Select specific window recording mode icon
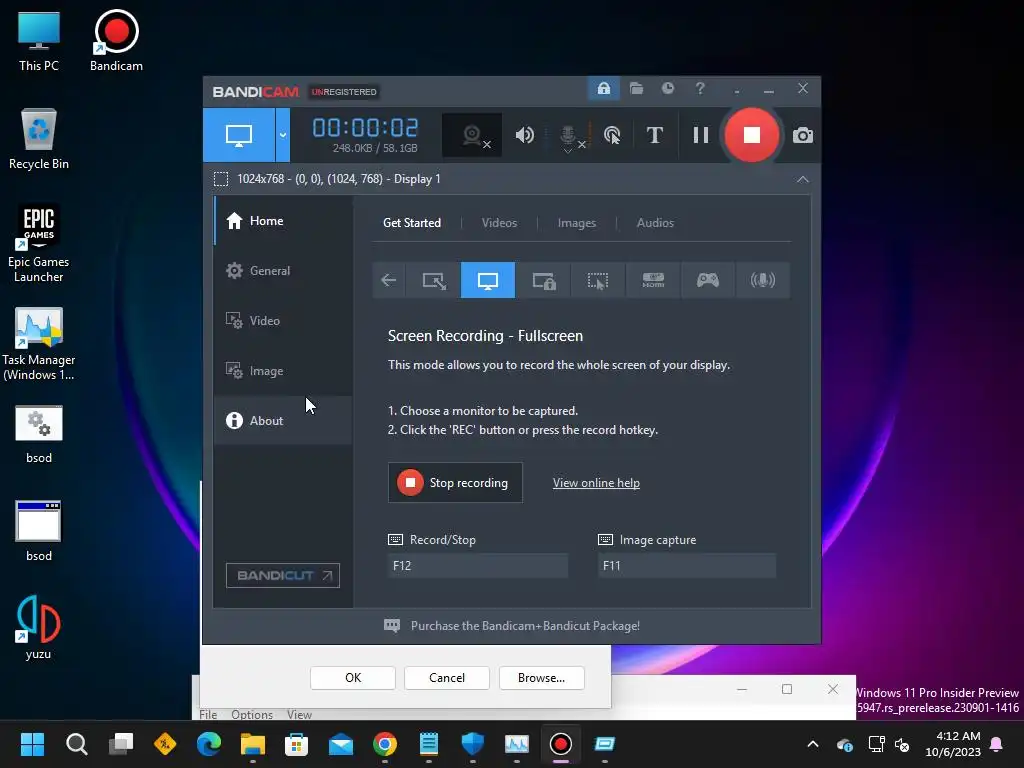1024x768 pixels. 543,280
